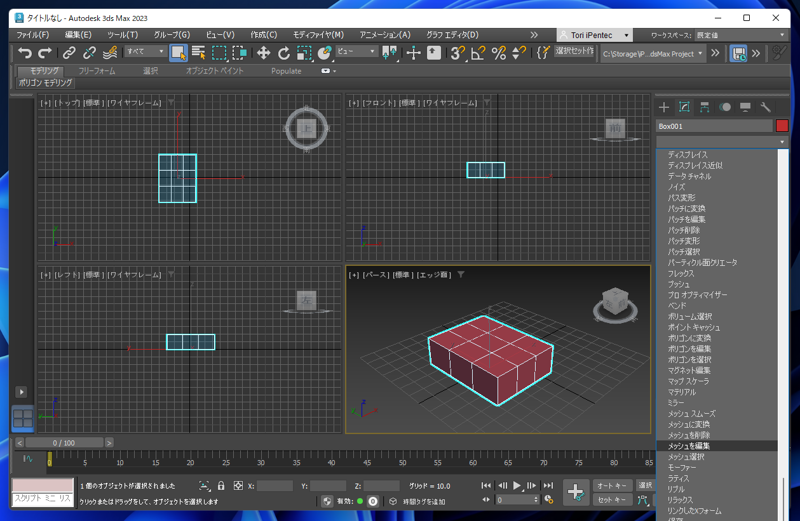Image resolution: width=800 pixels, height=521 pixels.
Task: Click the large Set Keys plus button
Action: 576,492
